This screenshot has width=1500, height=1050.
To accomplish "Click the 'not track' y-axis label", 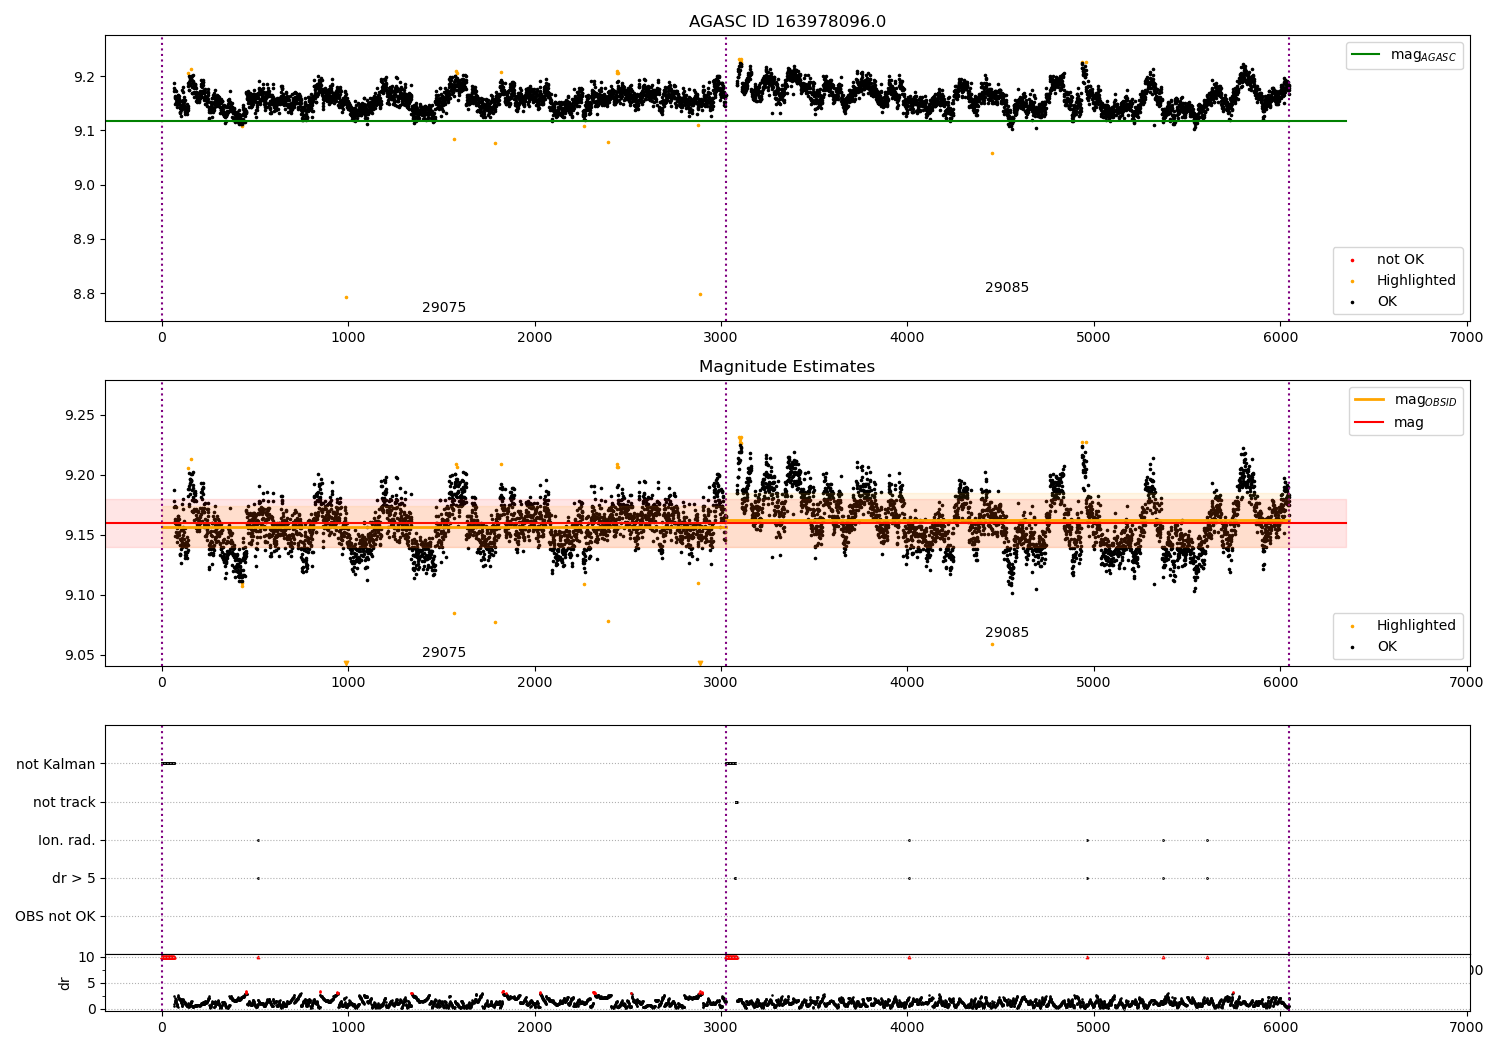I will click(64, 802).
